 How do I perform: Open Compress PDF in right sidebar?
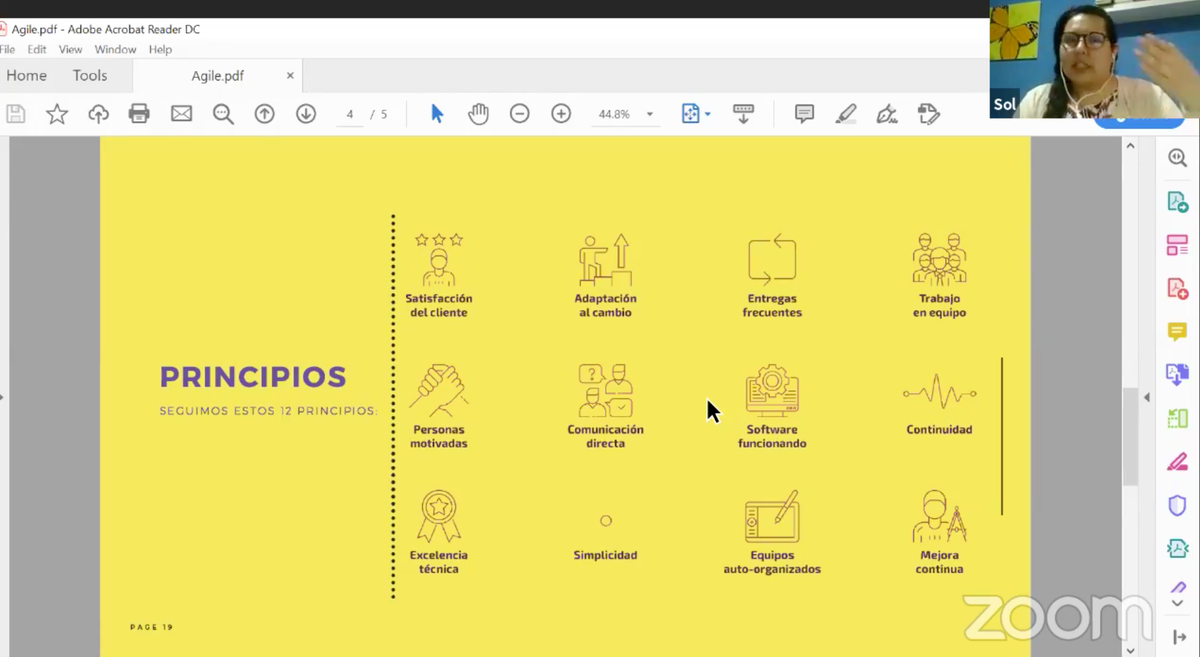click(x=1178, y=548)
